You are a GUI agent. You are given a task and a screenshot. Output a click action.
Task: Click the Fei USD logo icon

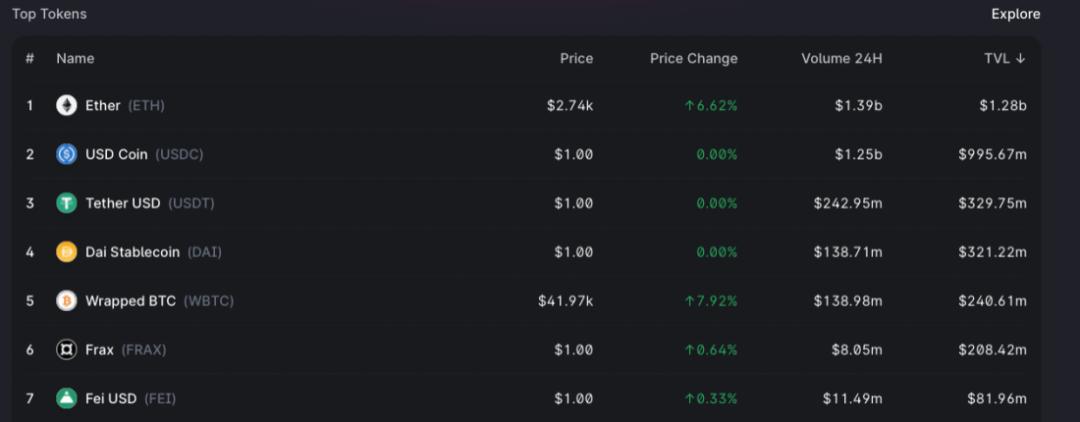pos(66,399)
